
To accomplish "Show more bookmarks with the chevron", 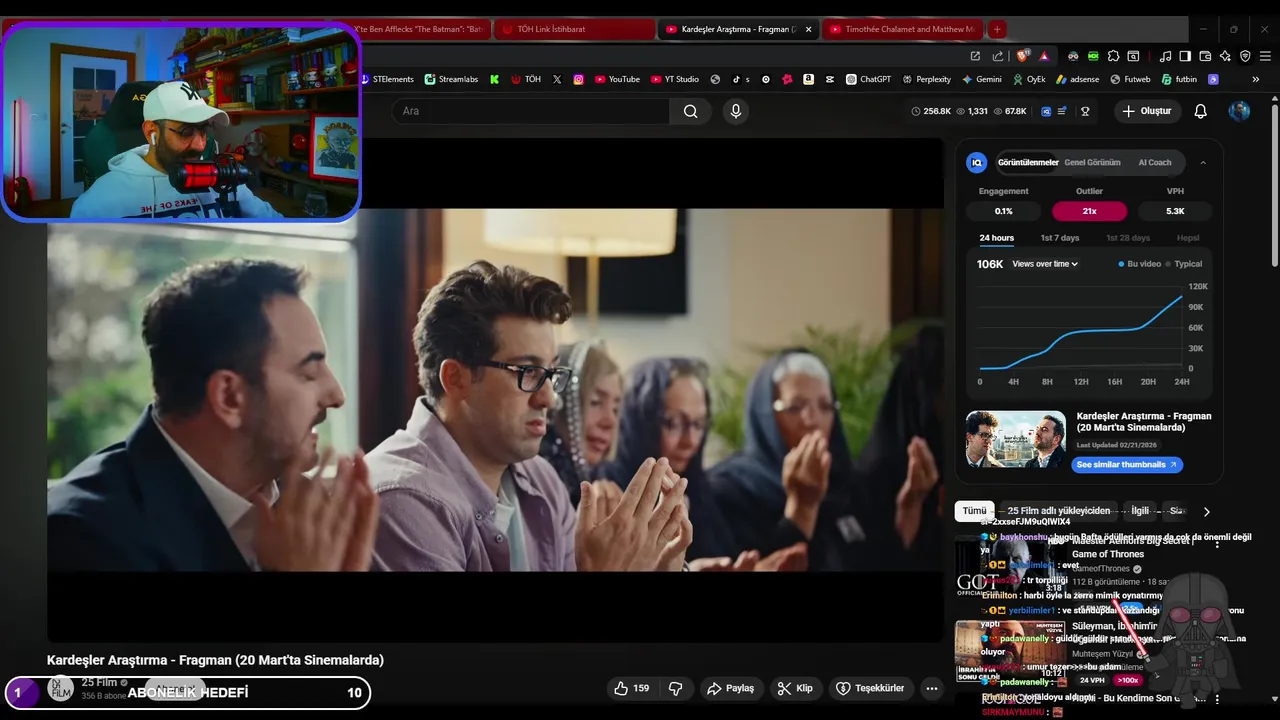I will (x=1256, y=79).
